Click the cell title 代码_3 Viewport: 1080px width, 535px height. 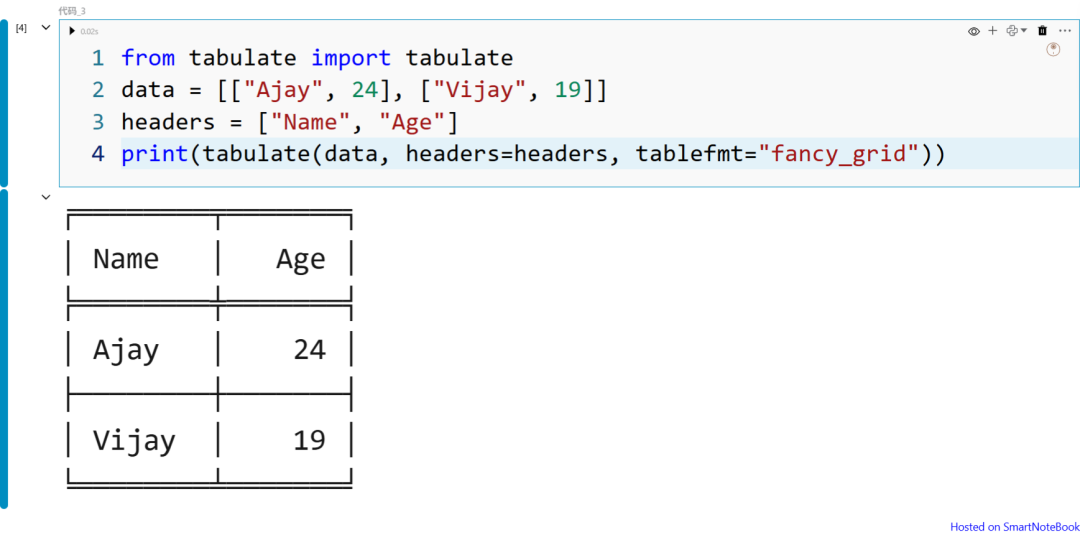[x=72, y=11]
